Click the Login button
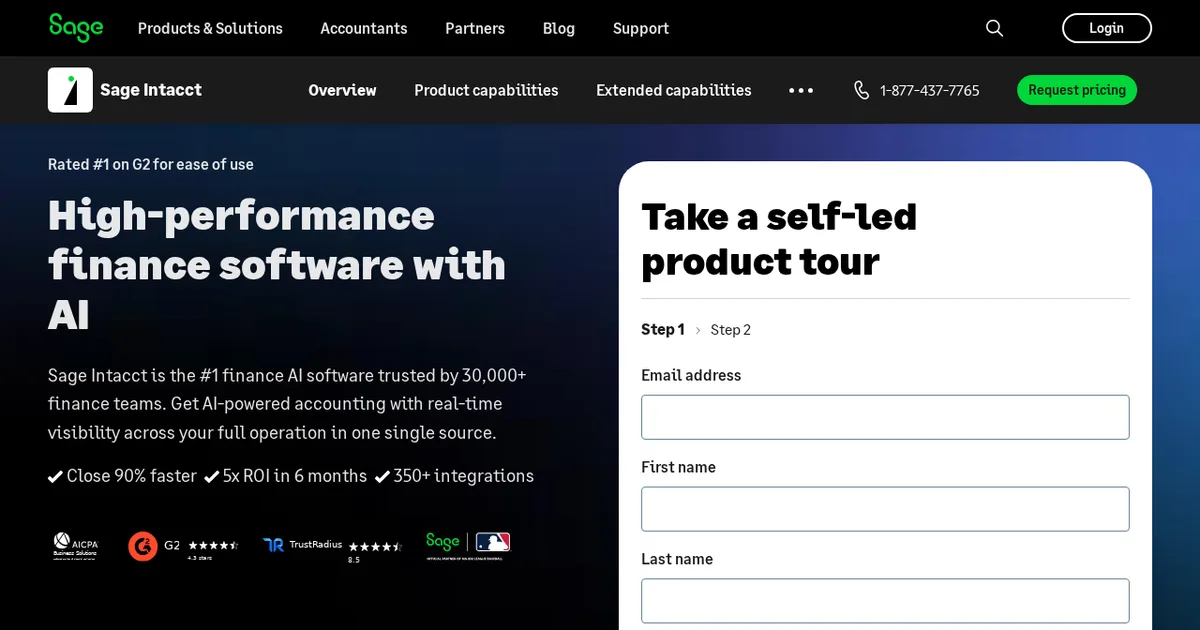This screenshot has height=630, width=1200. point(1107,28)
